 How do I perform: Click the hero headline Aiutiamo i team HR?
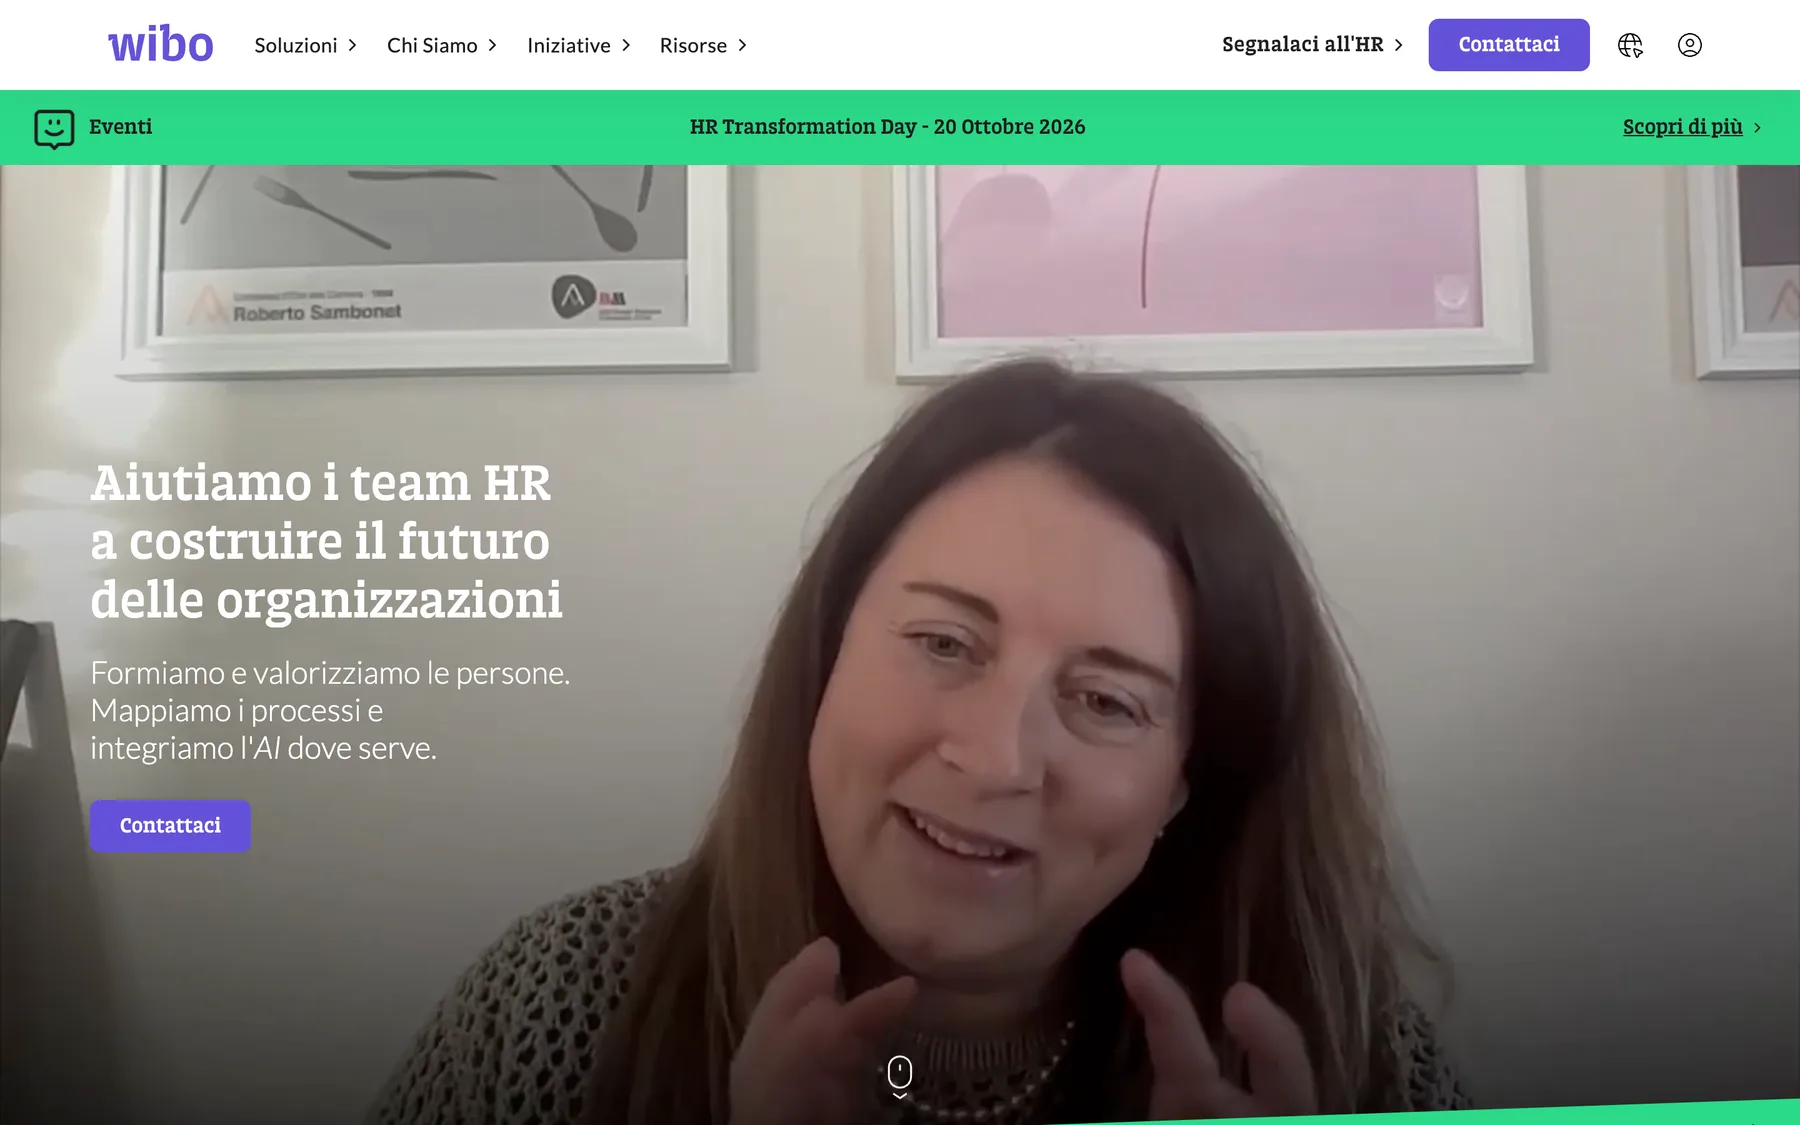(326, 541)
